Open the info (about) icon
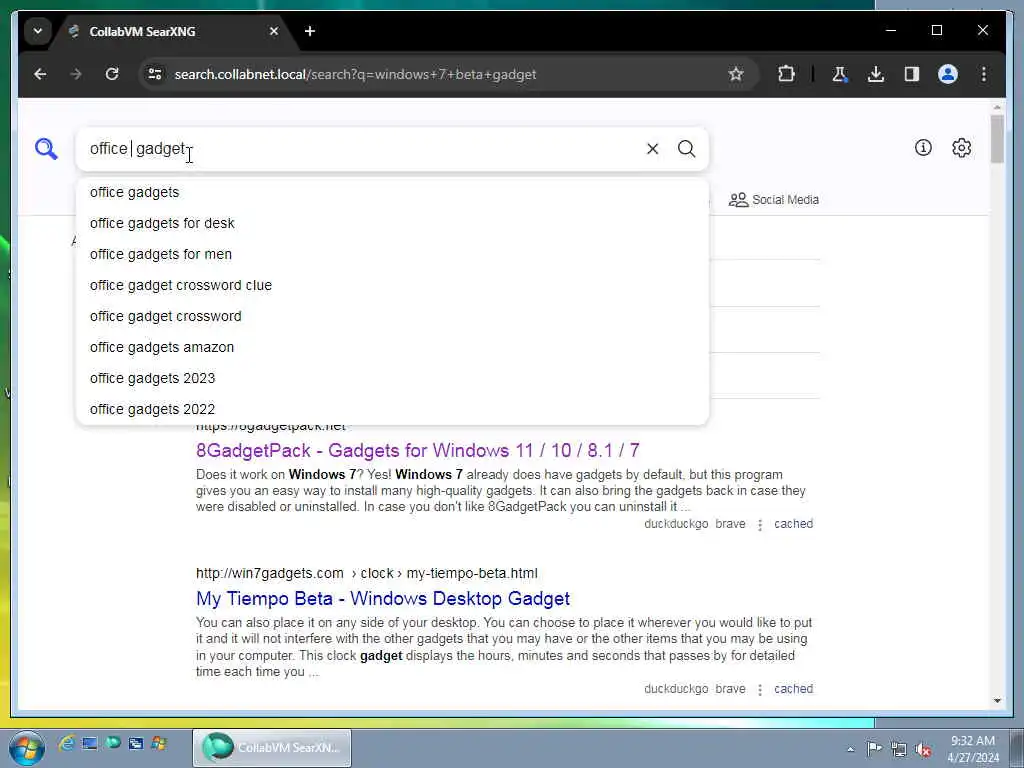Viewport: 1024px width, 768px height. [923, 148]
